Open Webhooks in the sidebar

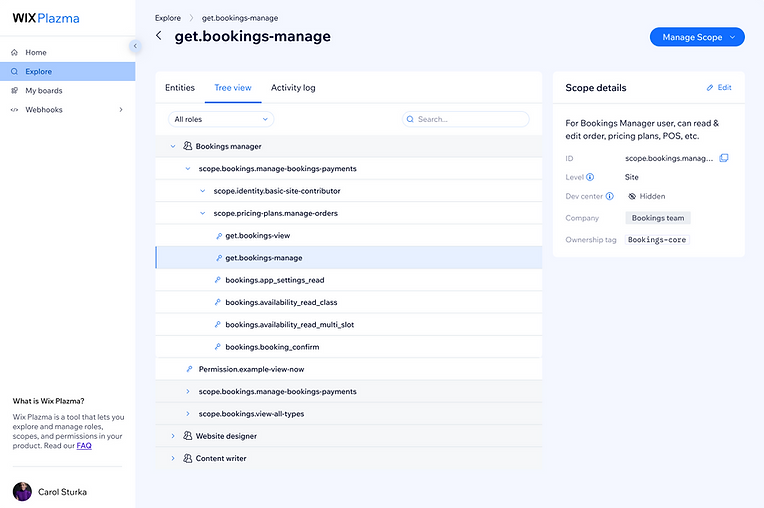(68, 110)
